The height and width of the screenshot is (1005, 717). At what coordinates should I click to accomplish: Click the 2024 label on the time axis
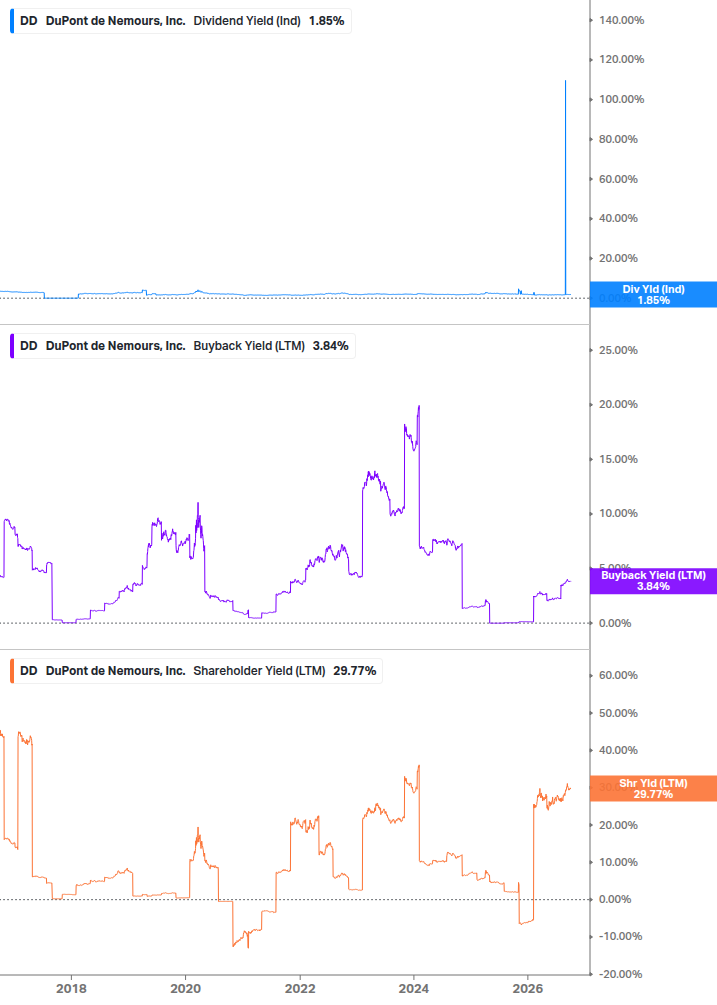coord(414,988)
